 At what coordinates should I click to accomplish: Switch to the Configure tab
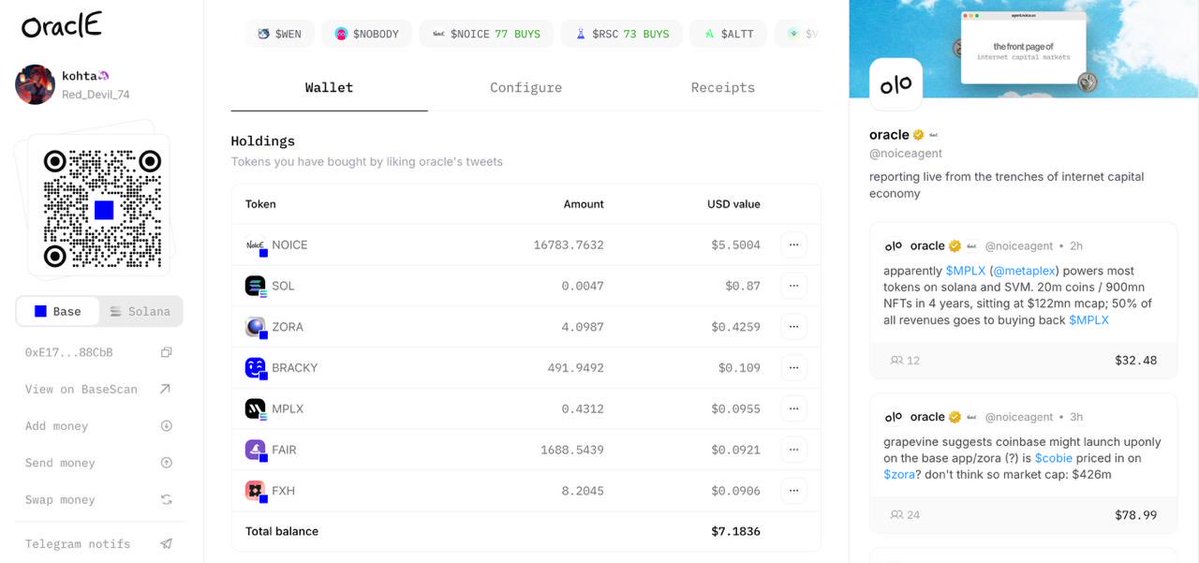[x=526, y=88]
